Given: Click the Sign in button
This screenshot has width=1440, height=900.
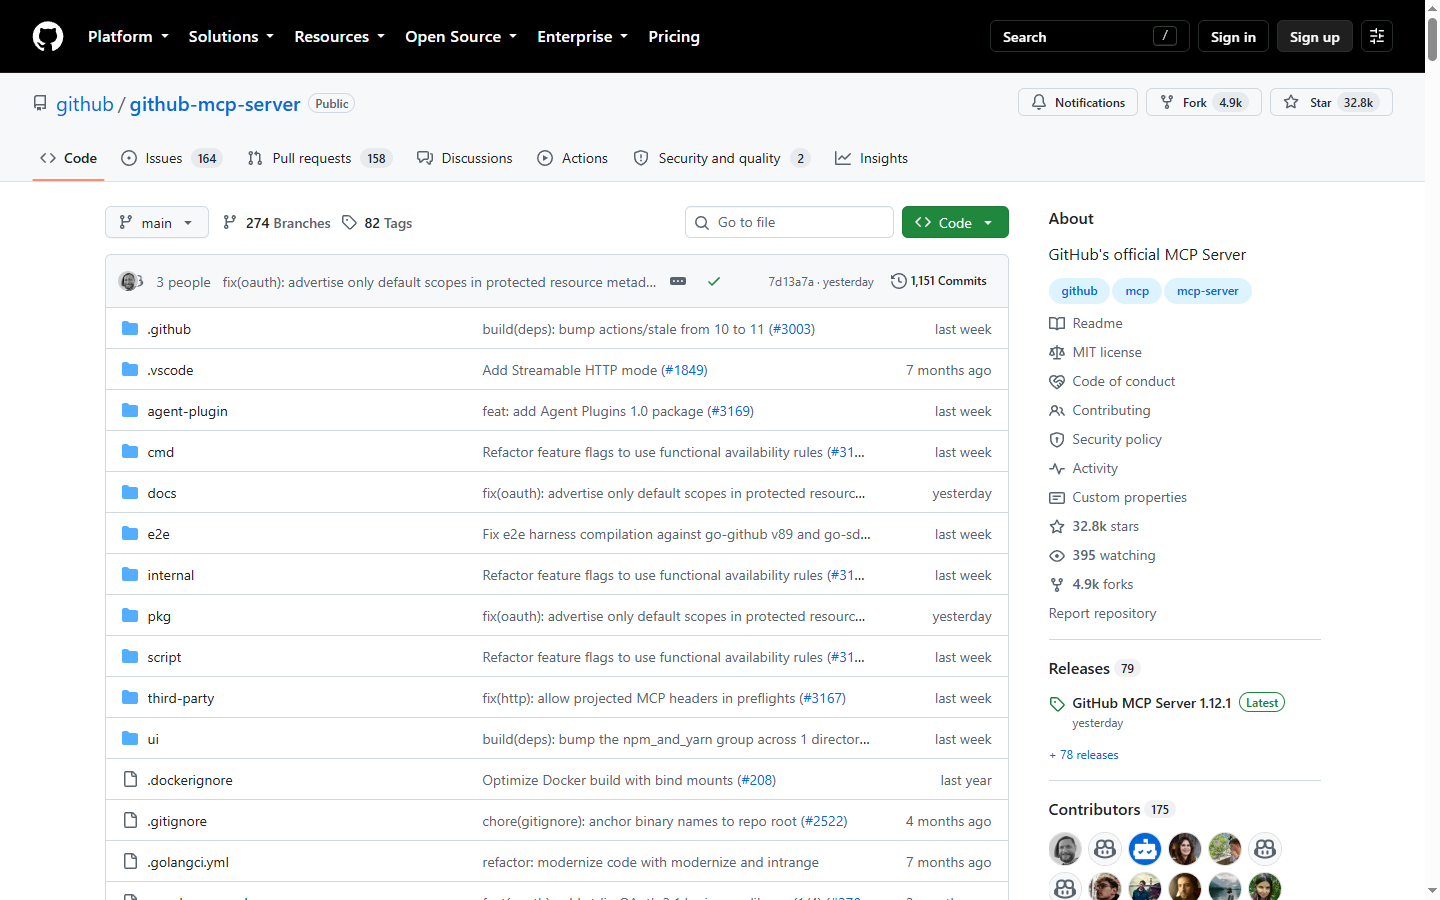Looking at the screenshot, I should [1233, 36].
